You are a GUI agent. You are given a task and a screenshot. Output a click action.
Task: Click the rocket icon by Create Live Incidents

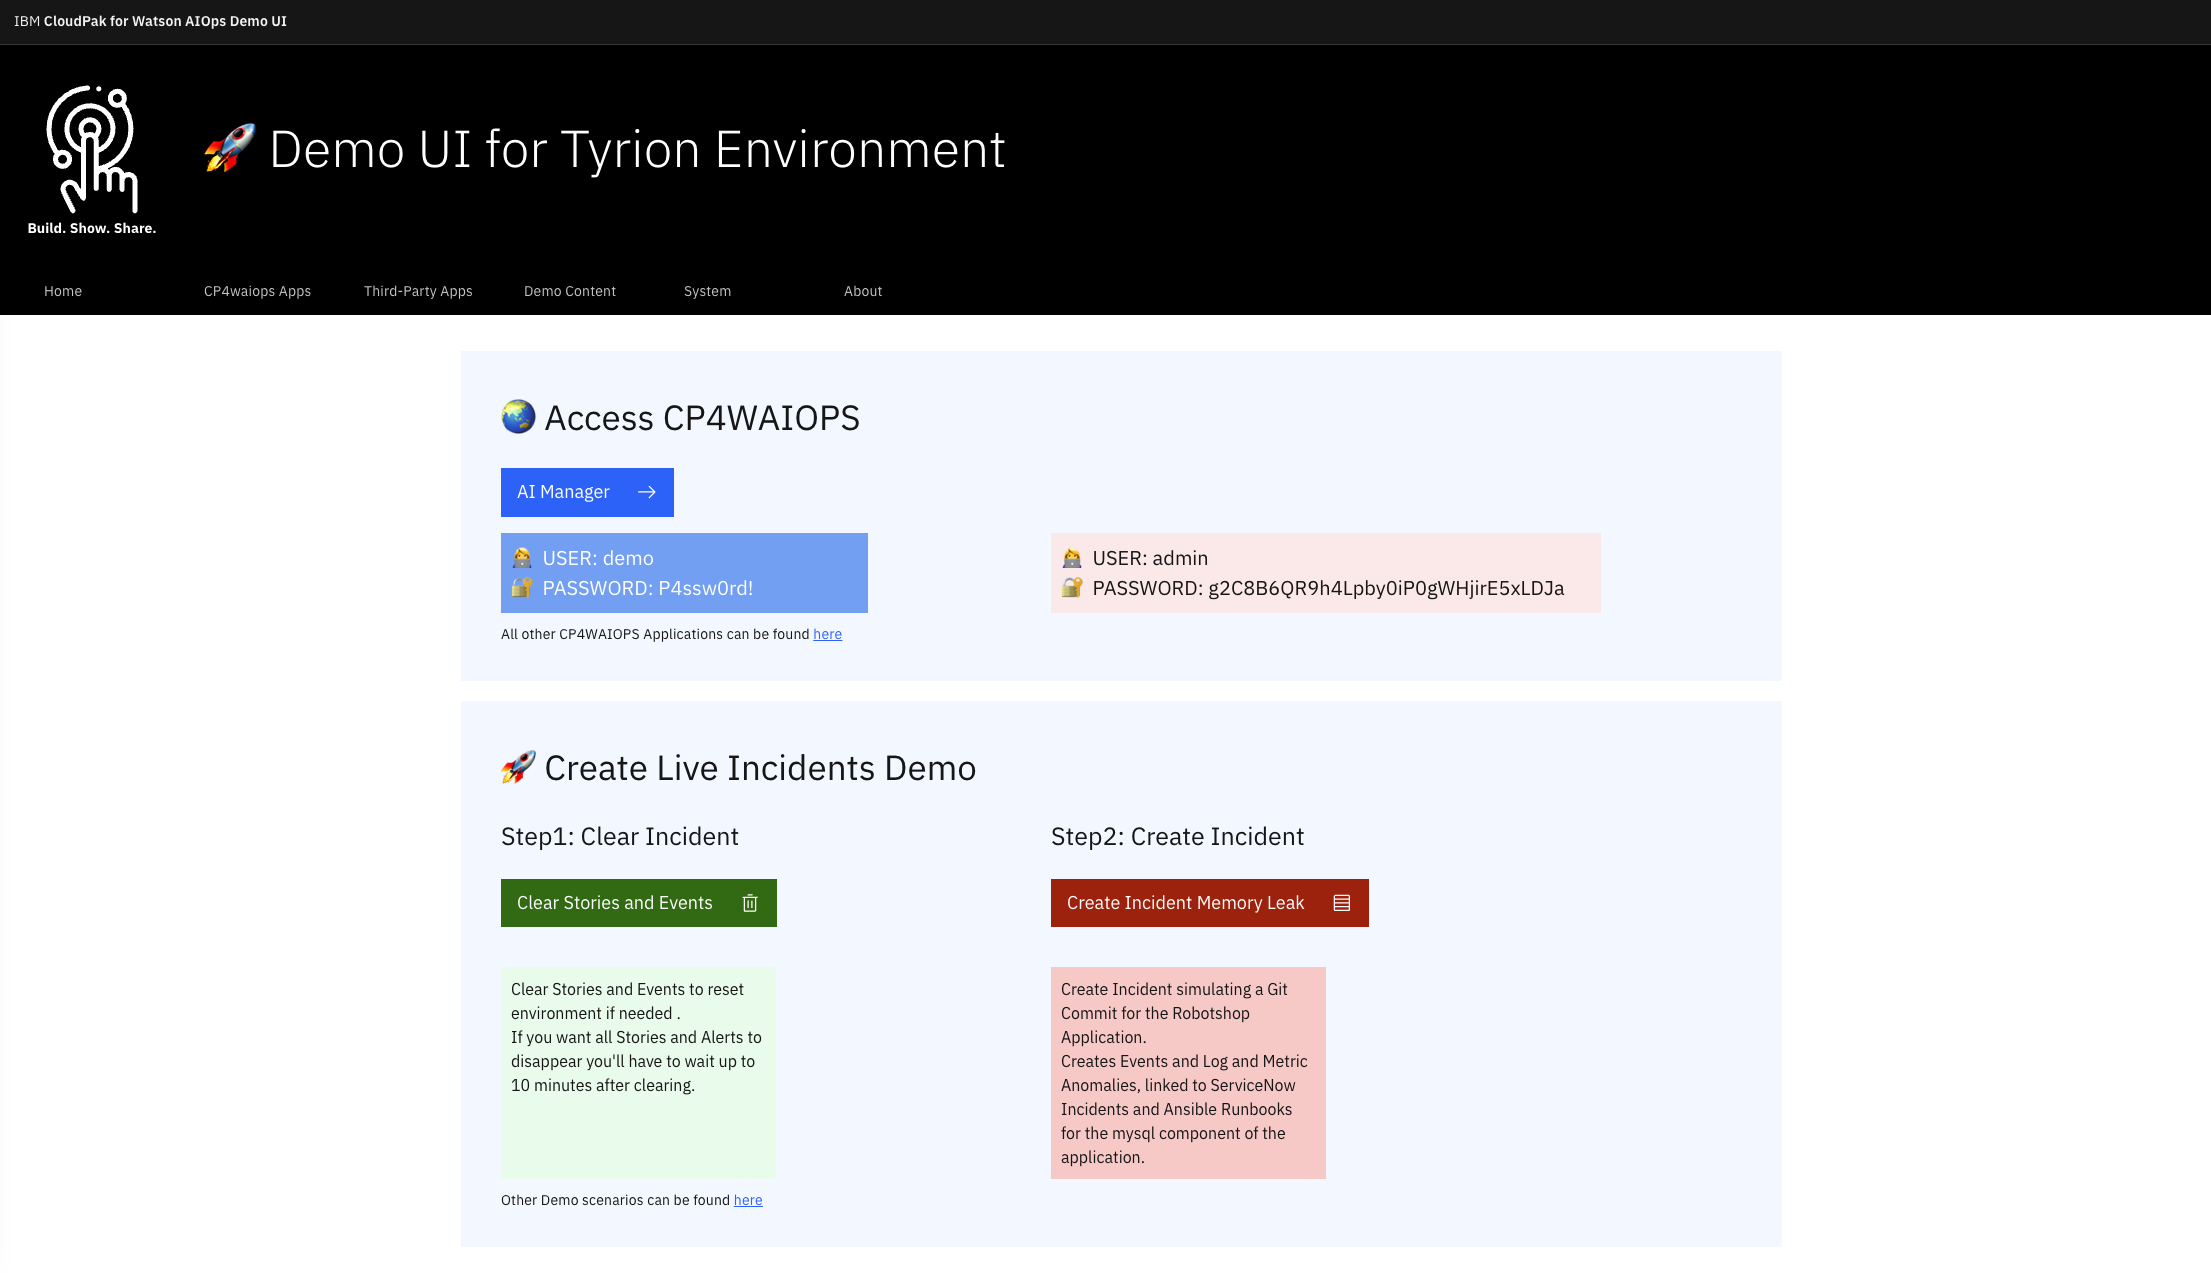(518, 767)
